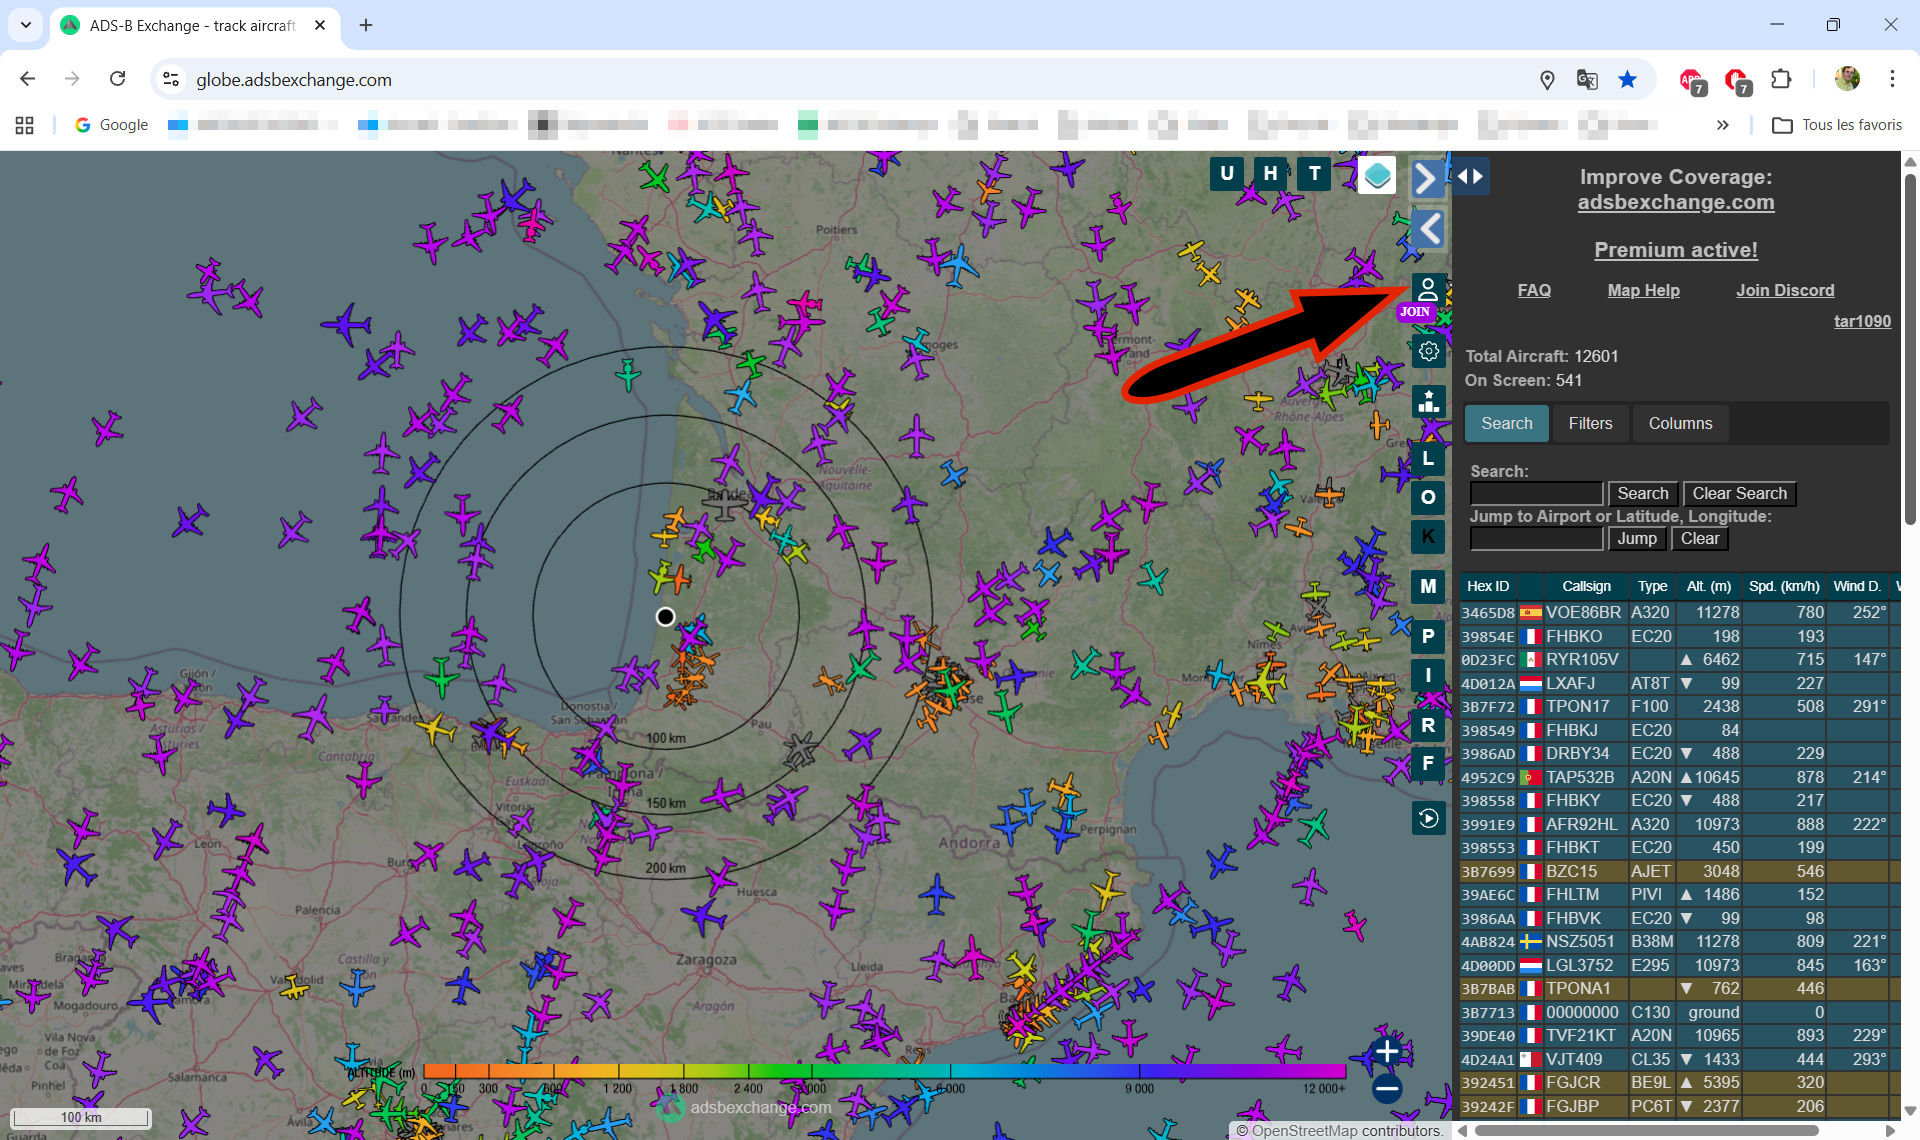This screenshot has height=1140, width=1920.
Task: Go back in browser history
Action: pyautogui.click(x=28, y=79)
